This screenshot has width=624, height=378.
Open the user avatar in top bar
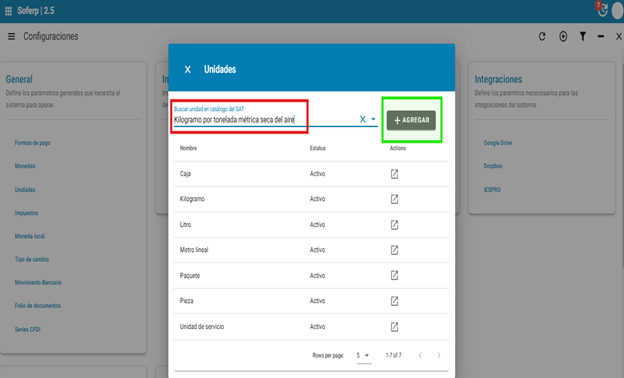617,11
